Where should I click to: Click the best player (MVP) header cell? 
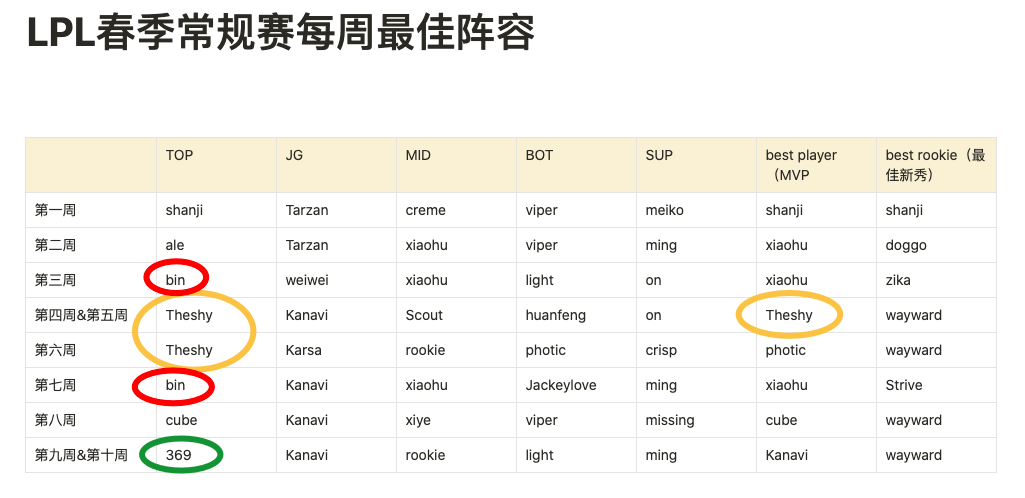click(802, 165)
